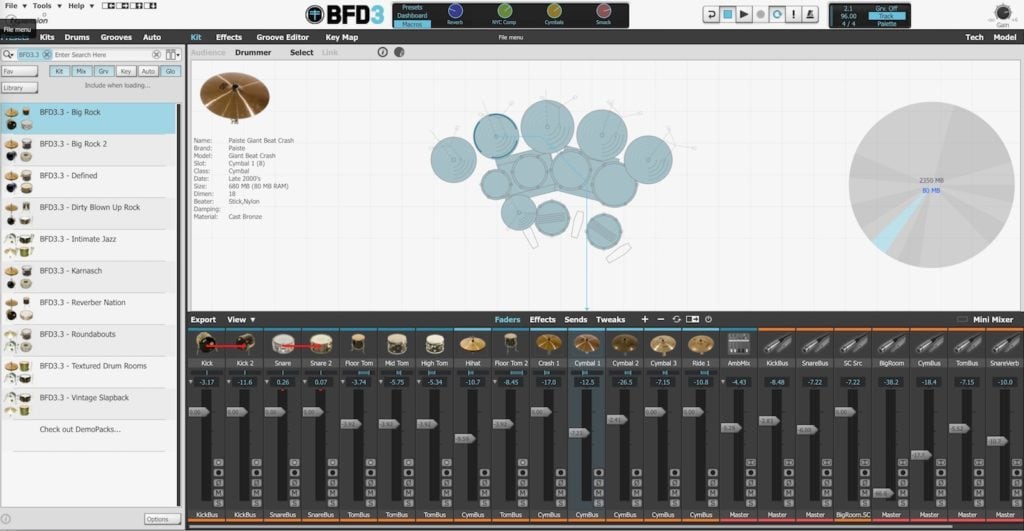Open the magnifier search options dropdown
This screenshot has height=531, width=1024.
click(x=8, y=55)
